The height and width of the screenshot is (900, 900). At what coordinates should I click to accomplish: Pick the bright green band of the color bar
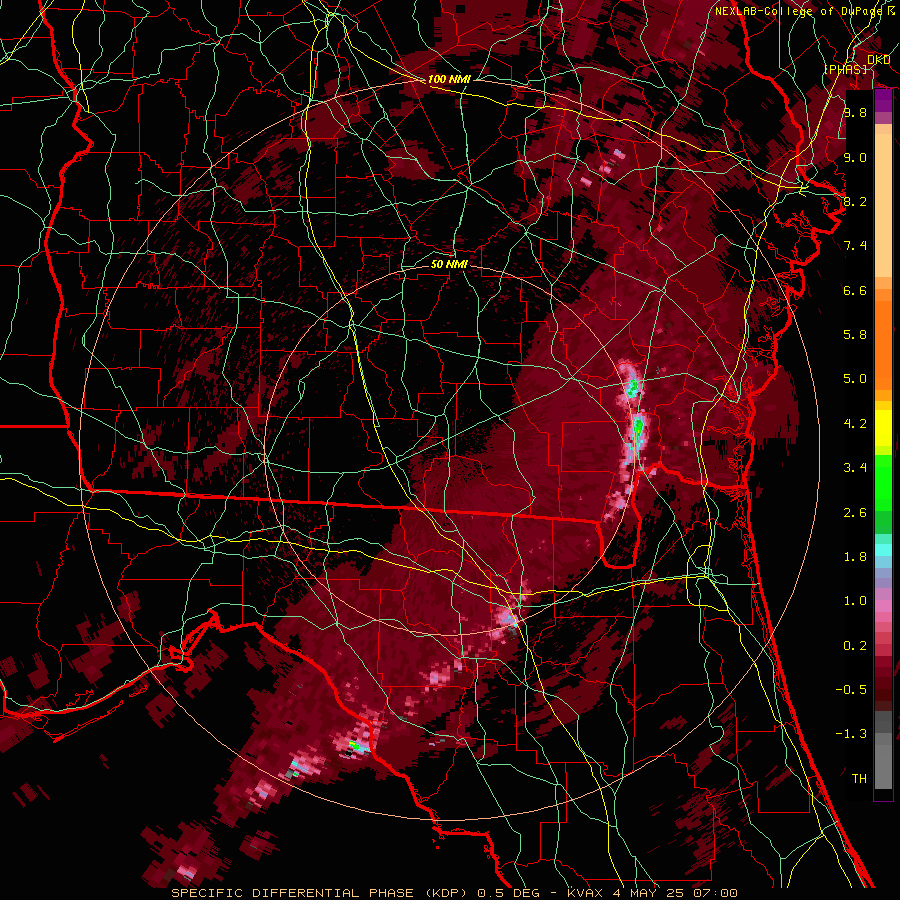coord(883,482)
